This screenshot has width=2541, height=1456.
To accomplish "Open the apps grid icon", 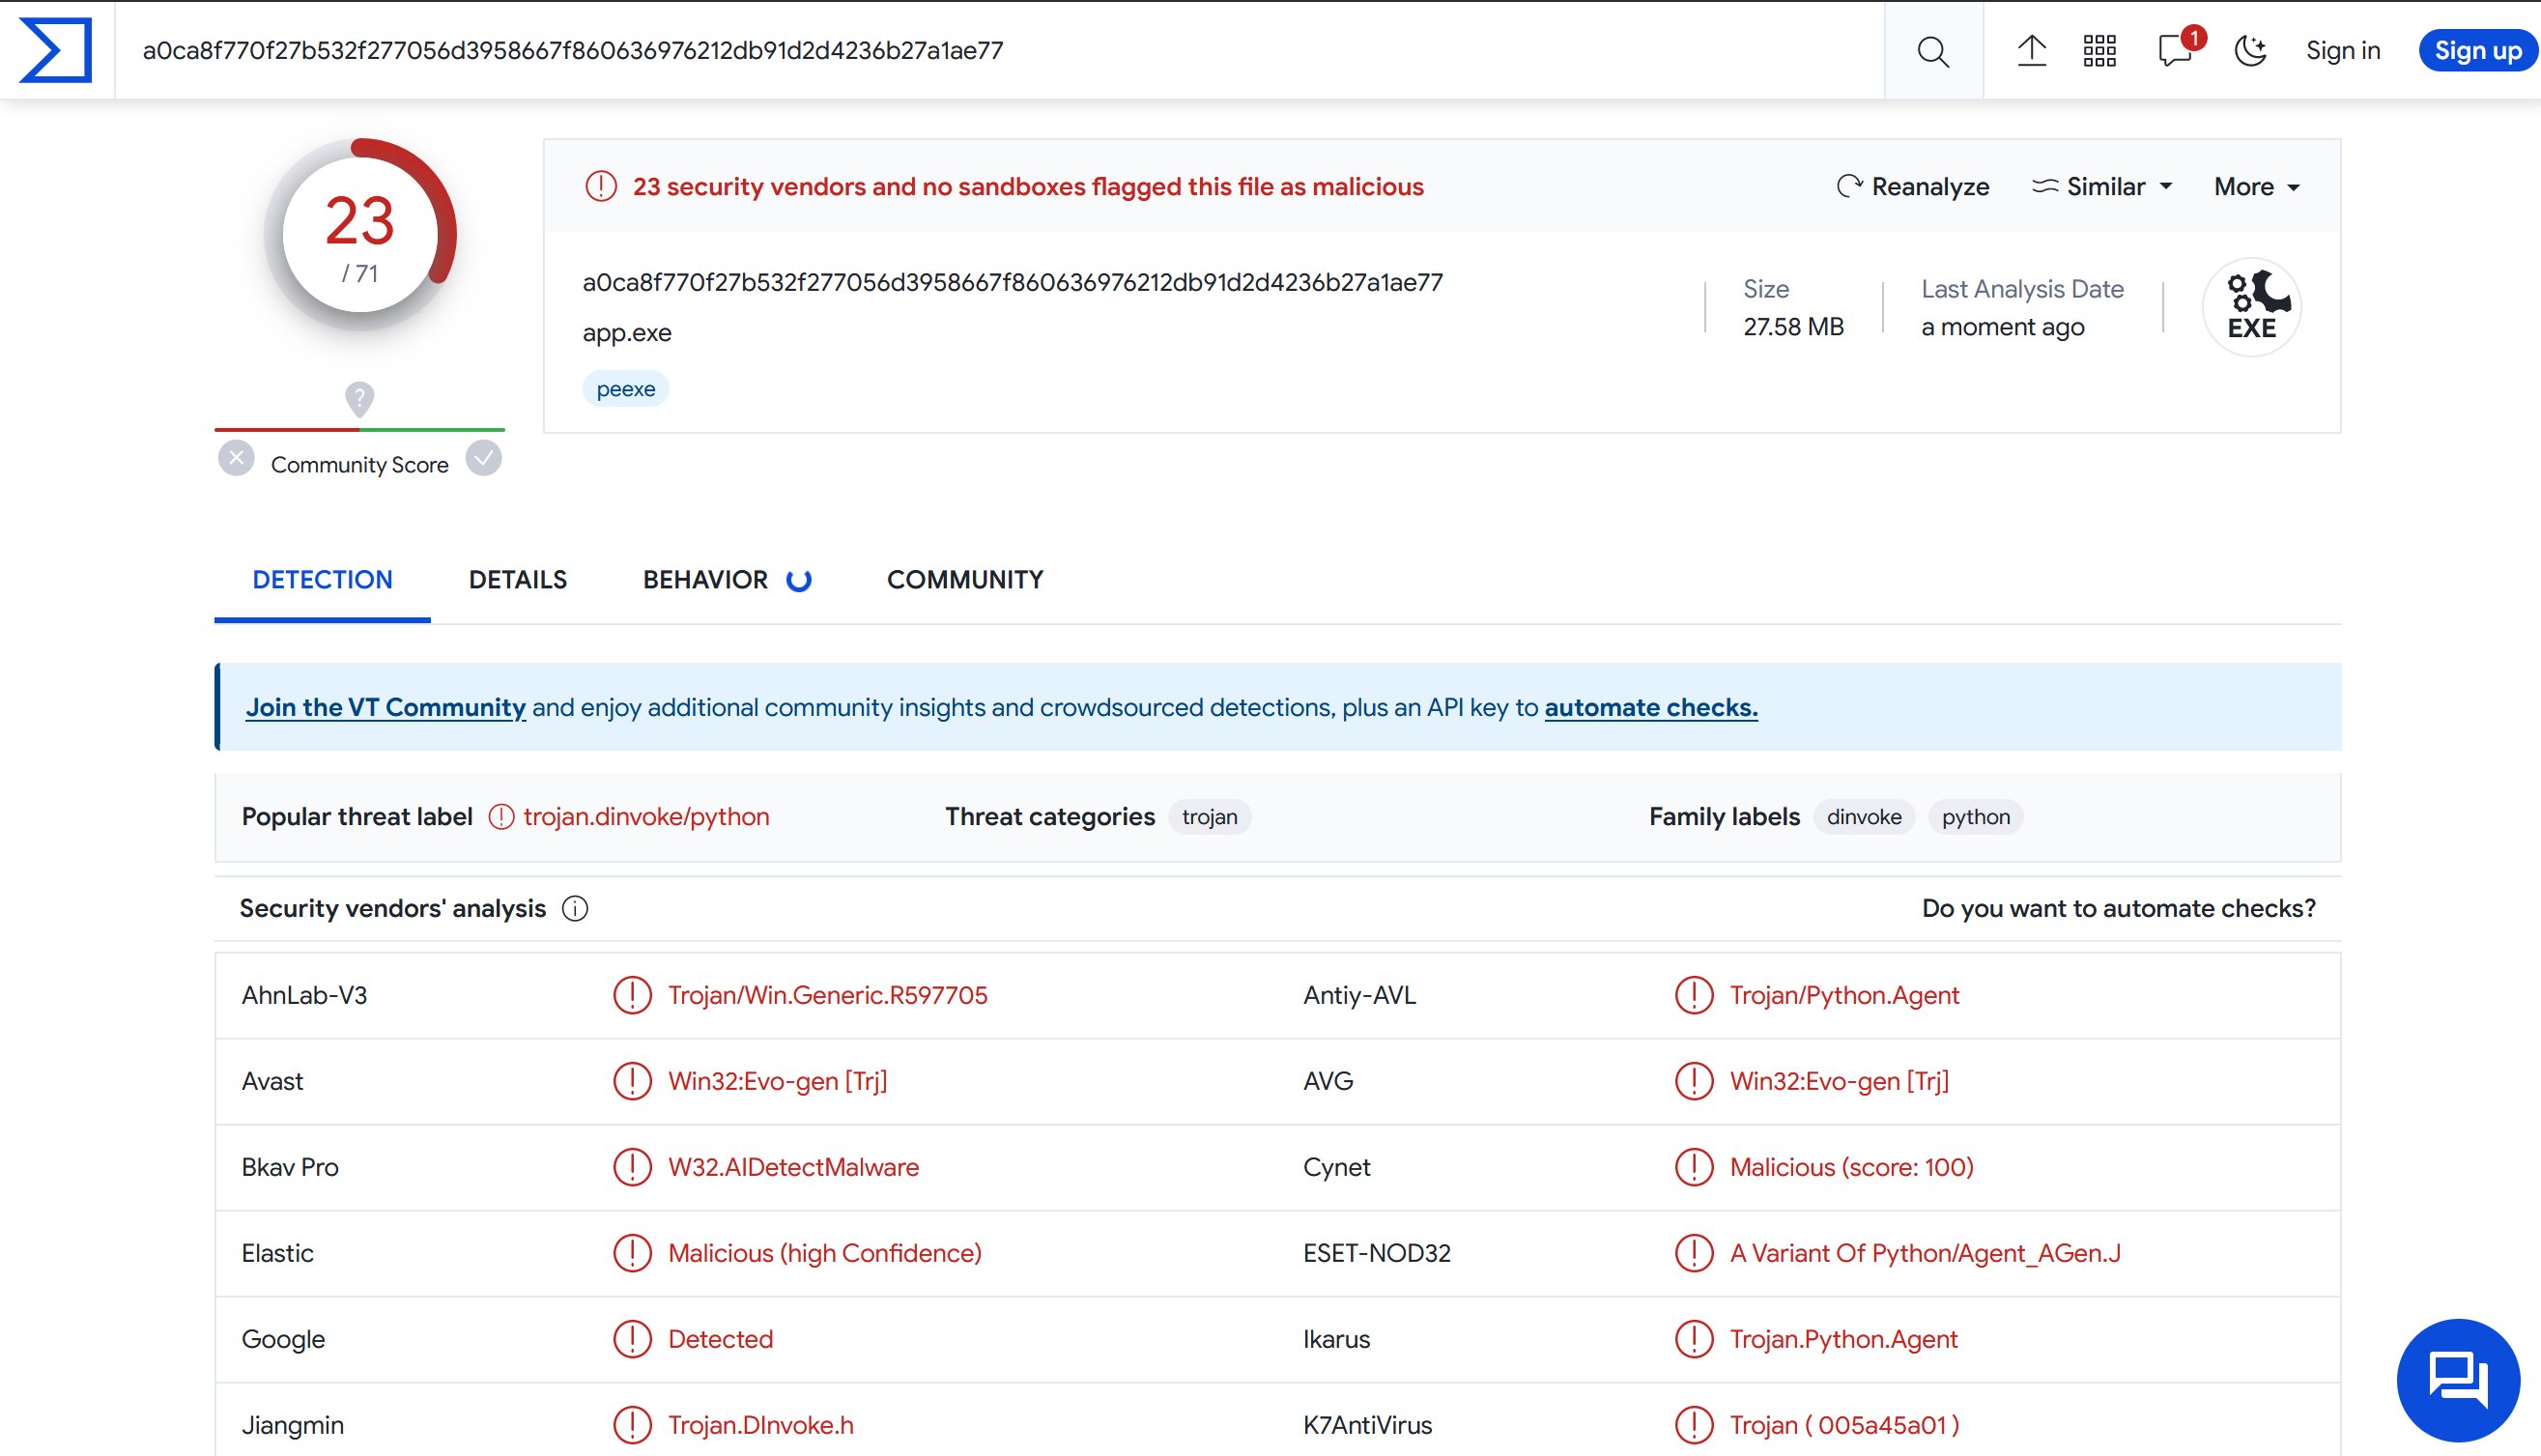I will click(x=2099, y=50).
